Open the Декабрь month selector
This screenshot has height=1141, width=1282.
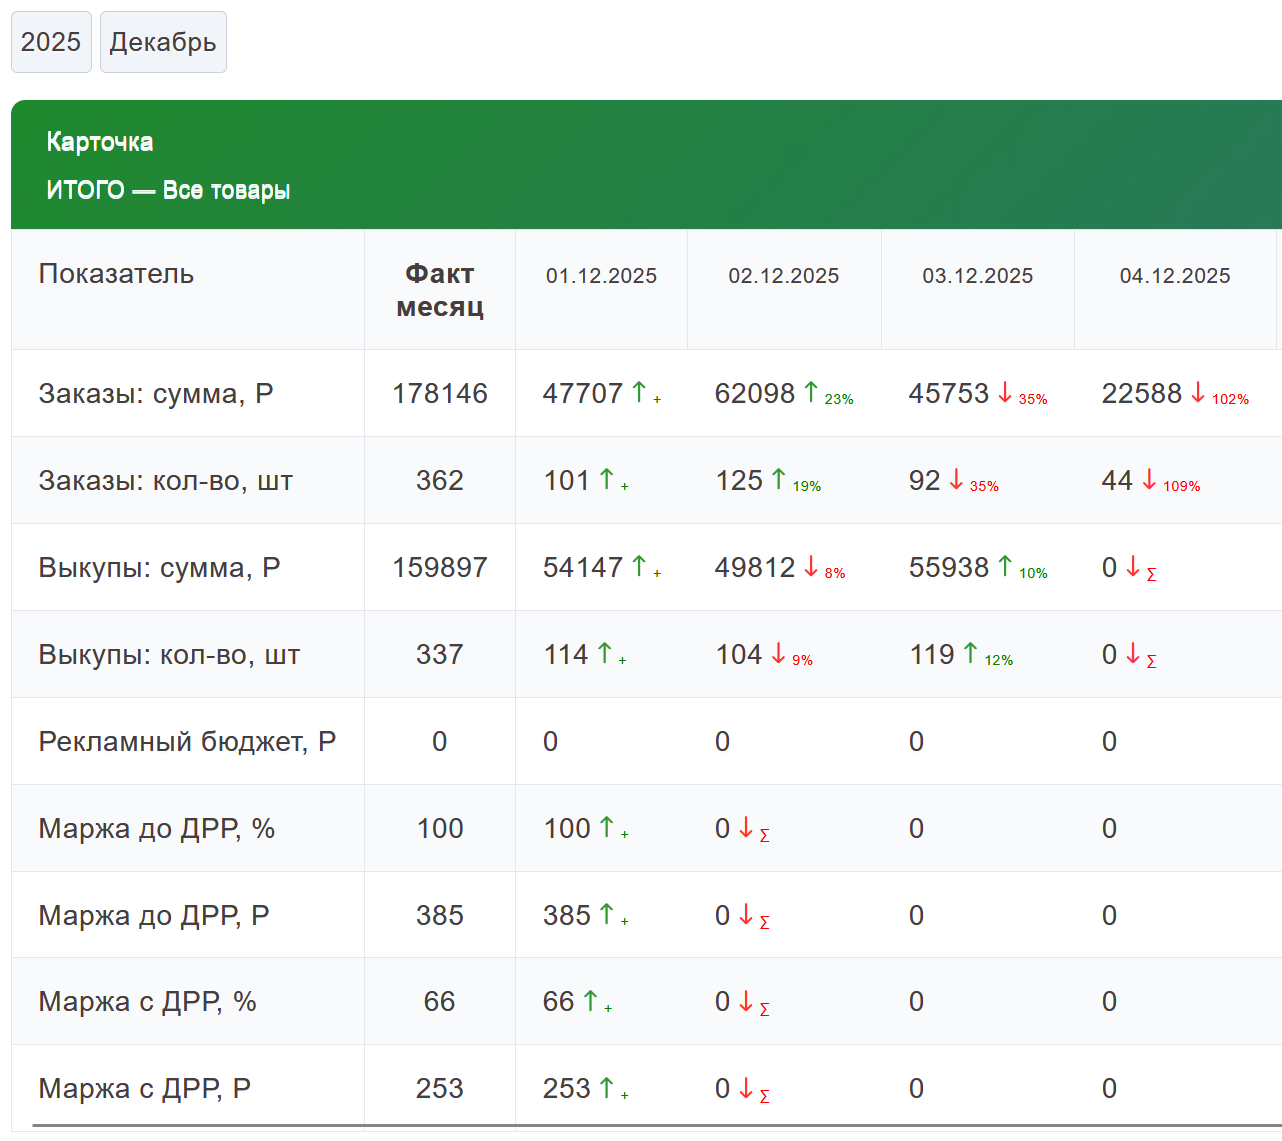pos(163,42)
